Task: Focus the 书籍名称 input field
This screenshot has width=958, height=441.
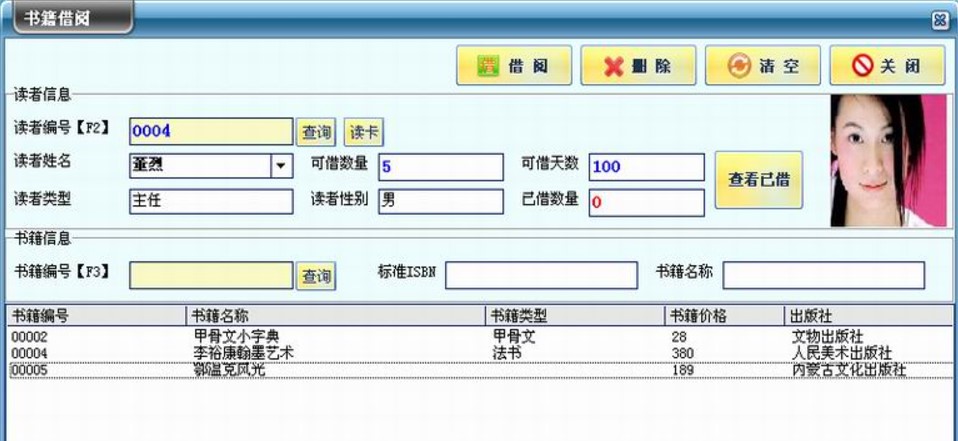Action: [824, 275]
